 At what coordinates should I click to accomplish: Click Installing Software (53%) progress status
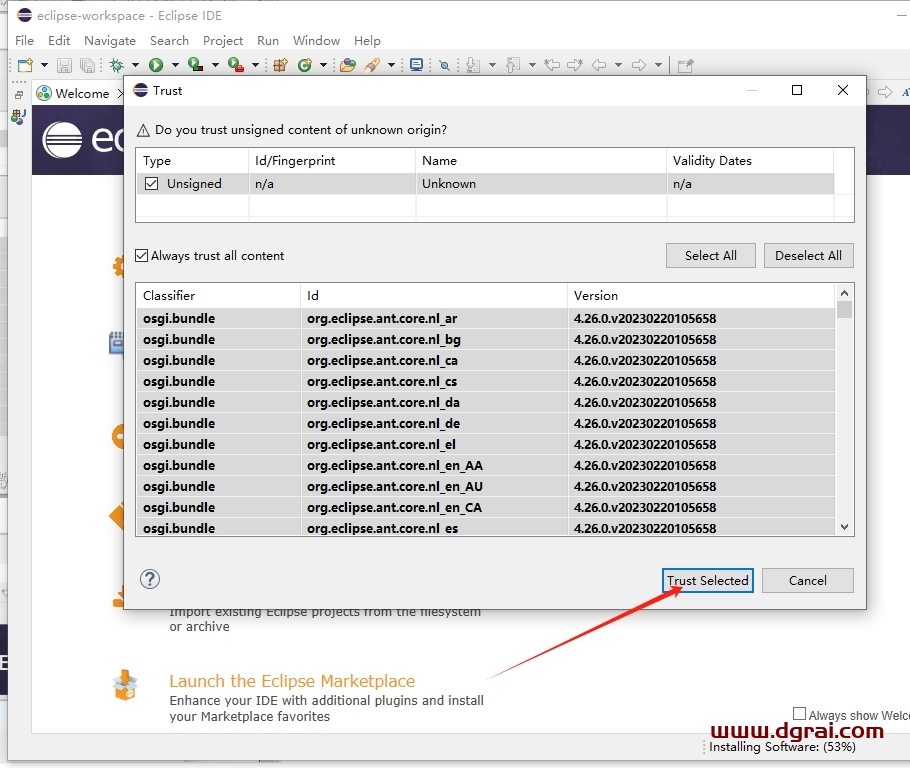tap(782, 747)
